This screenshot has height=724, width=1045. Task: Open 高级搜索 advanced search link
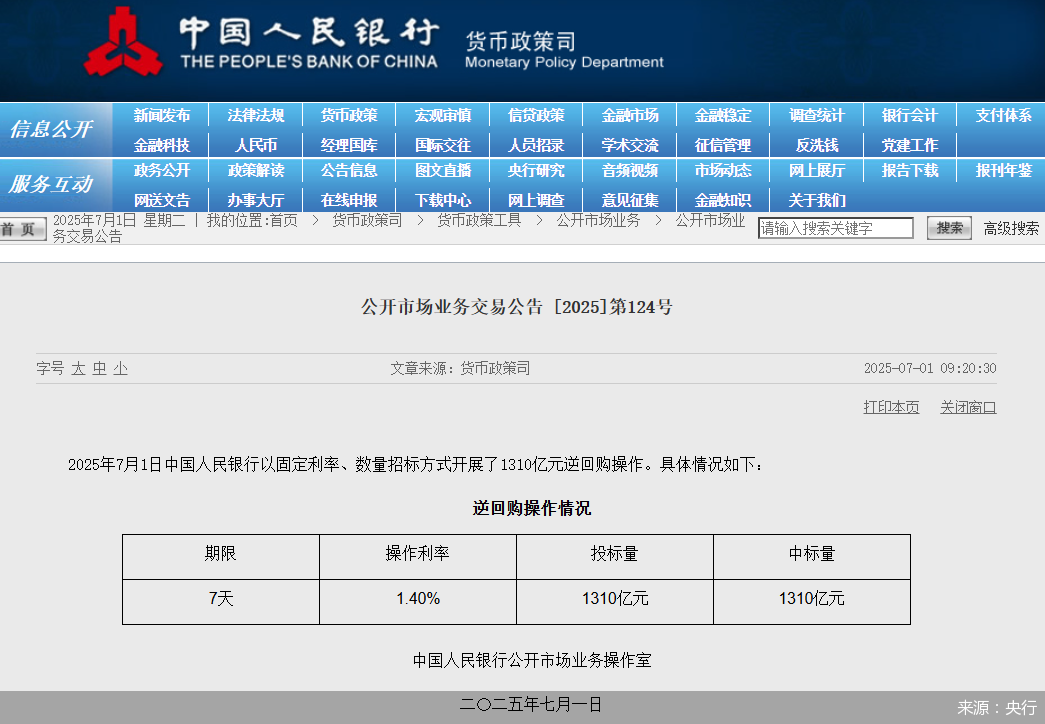[1011, 229]
